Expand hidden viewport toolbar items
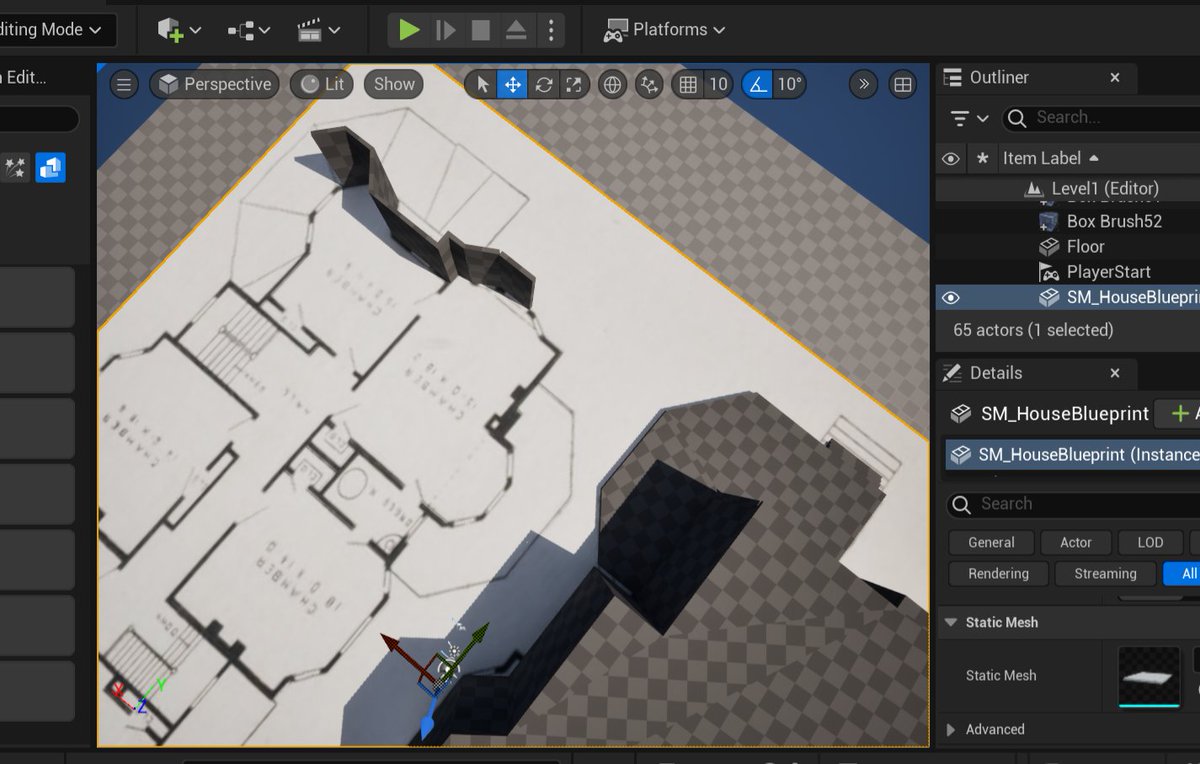 [x=864, y=84]
